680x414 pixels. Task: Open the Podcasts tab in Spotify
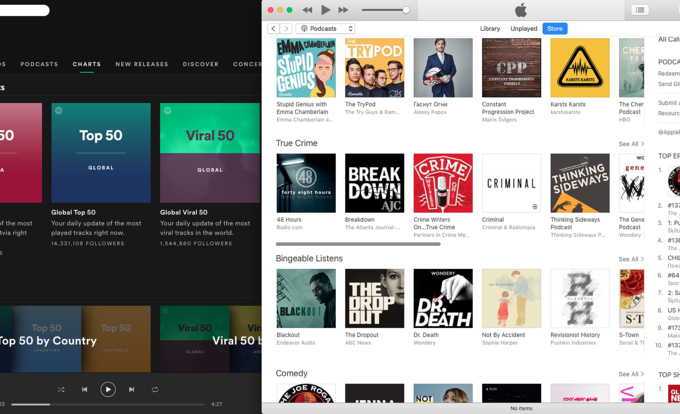39,64
